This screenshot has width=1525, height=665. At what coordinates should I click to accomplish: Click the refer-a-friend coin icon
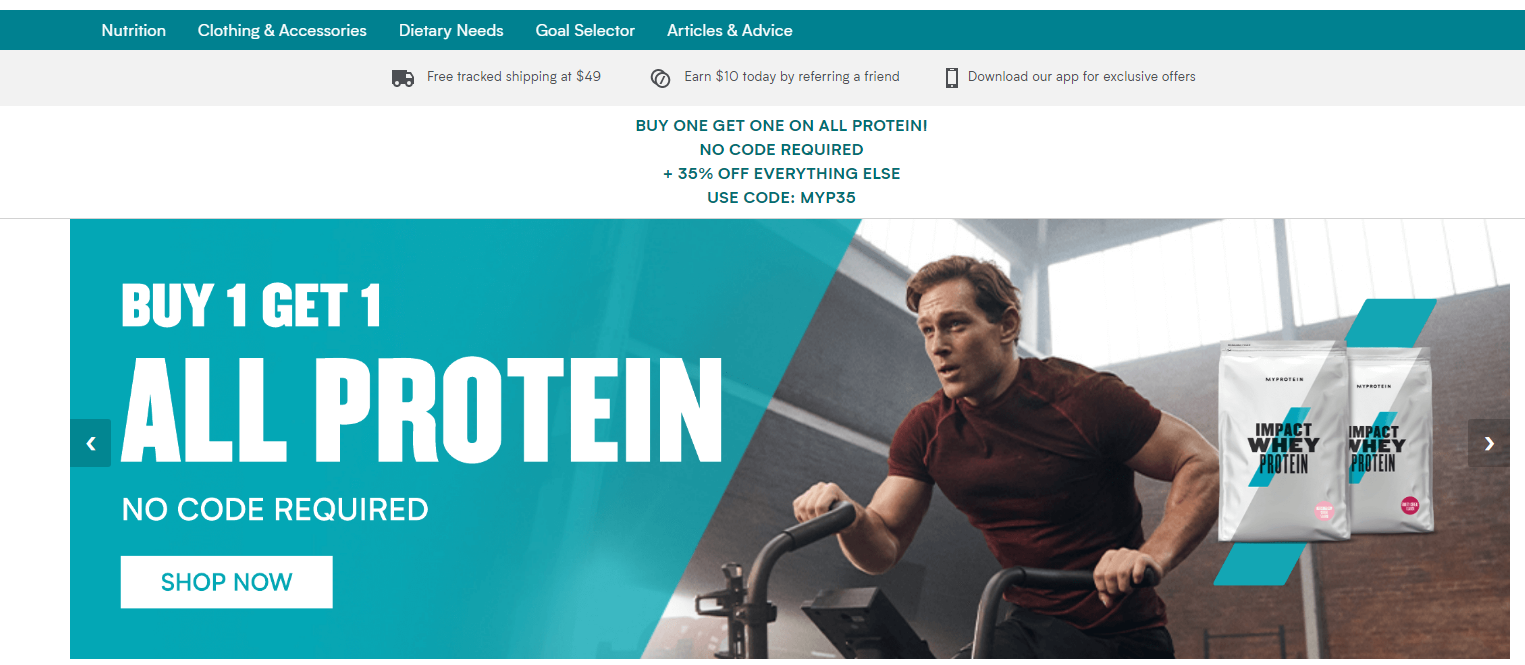point(660,78)
